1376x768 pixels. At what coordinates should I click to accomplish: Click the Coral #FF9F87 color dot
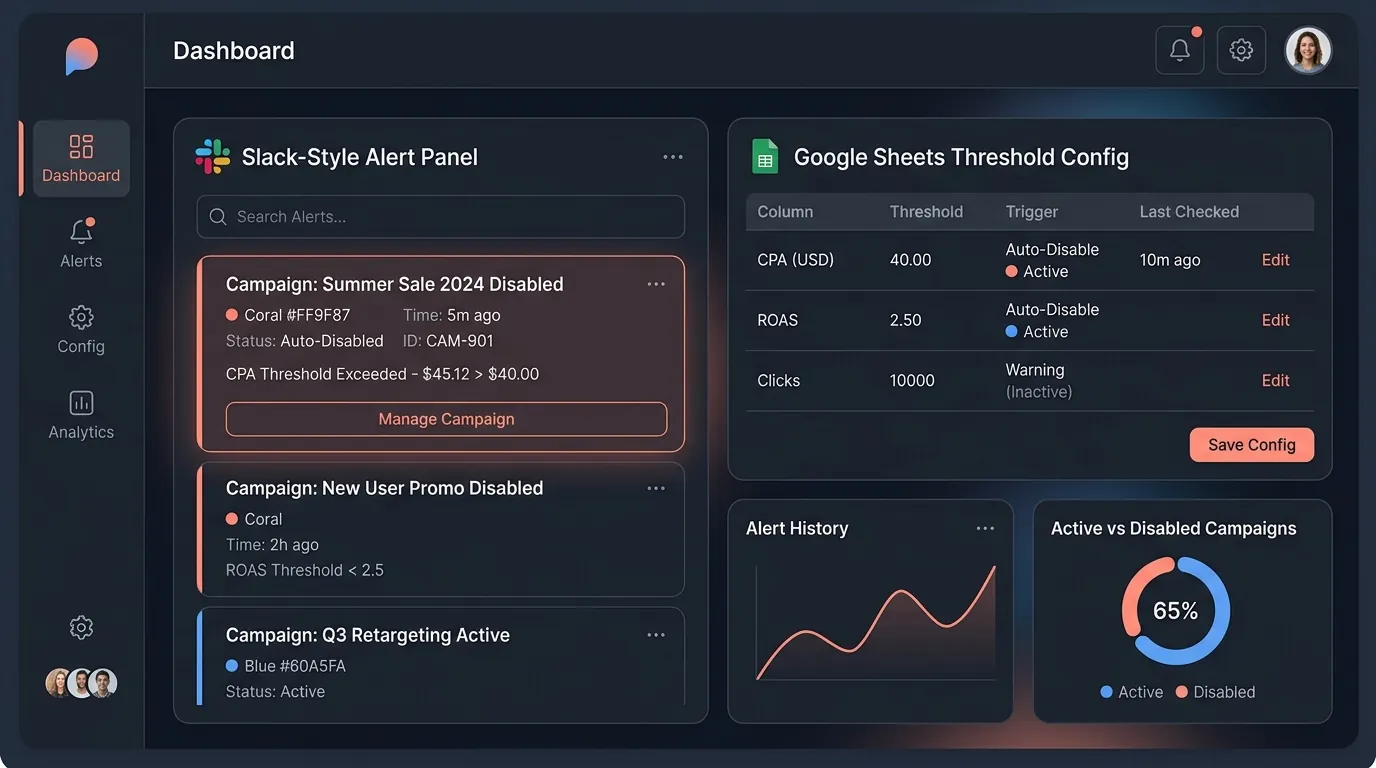pos(232,315)
